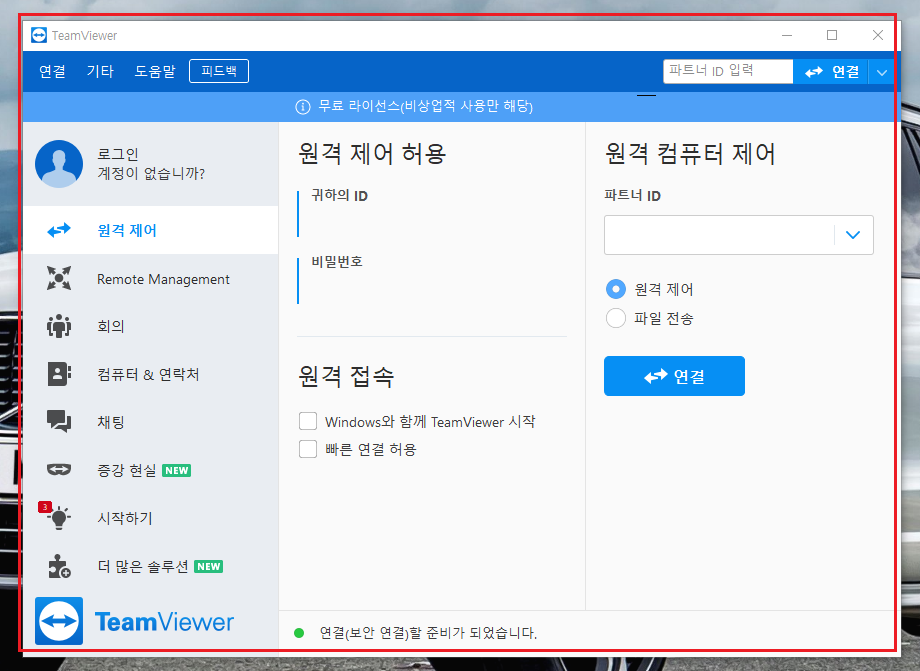
Task: Click the TeamViewer title bar logo icon
Action: coord(39,35)
